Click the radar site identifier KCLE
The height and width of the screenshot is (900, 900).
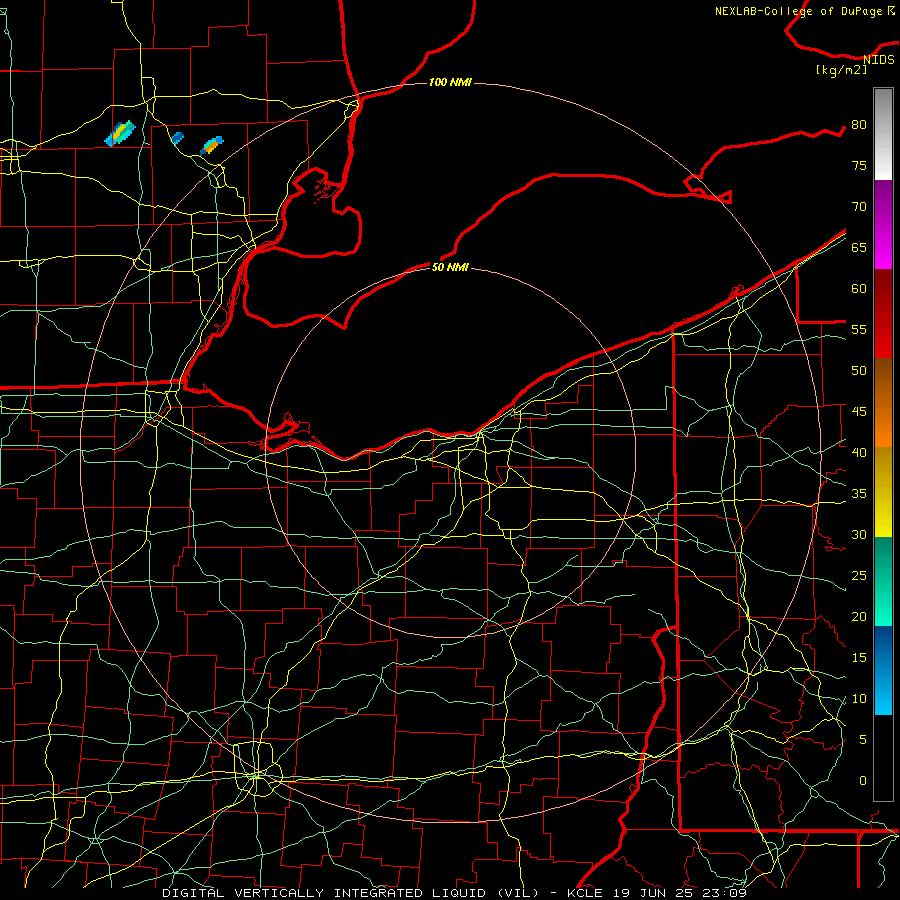point(585,893)
